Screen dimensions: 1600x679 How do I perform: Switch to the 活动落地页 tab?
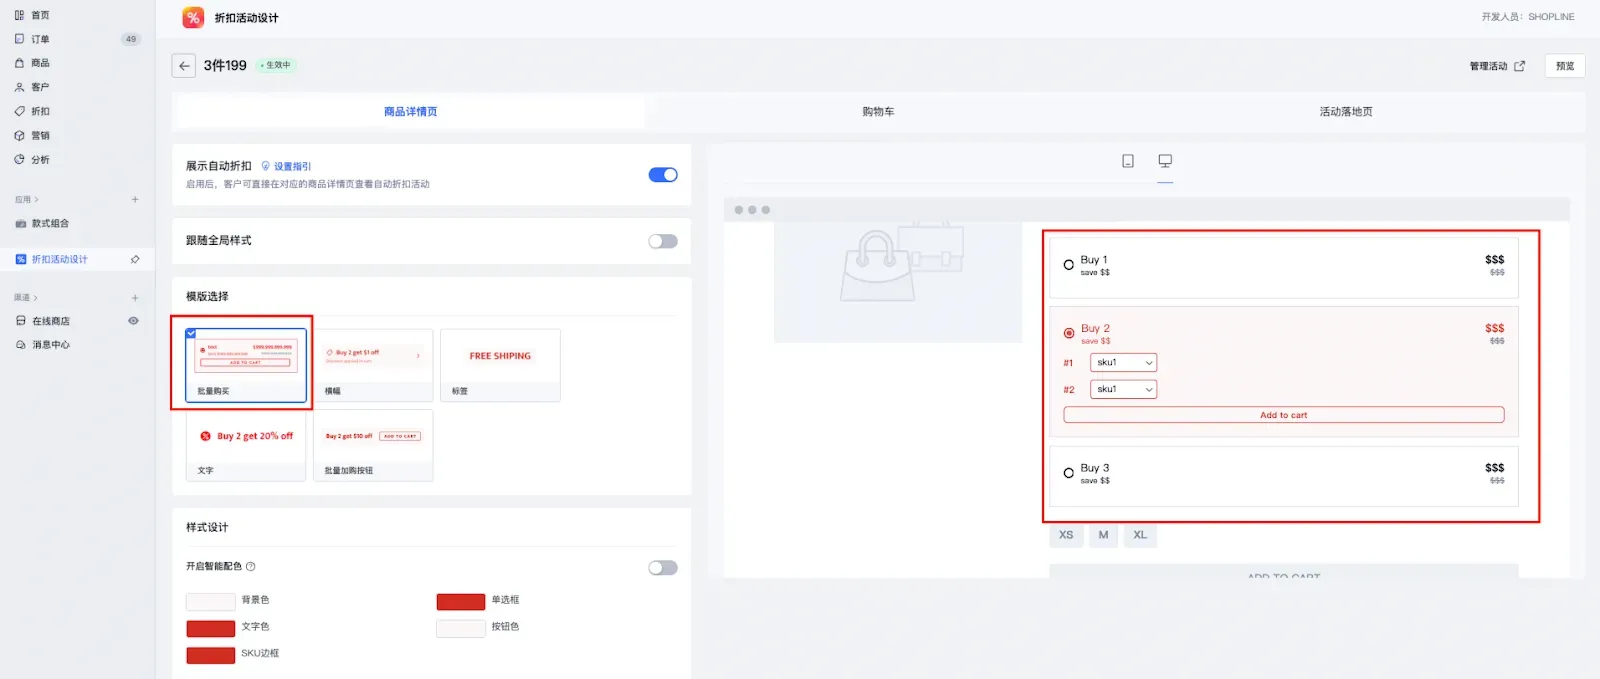click(x=1345, y=112)
